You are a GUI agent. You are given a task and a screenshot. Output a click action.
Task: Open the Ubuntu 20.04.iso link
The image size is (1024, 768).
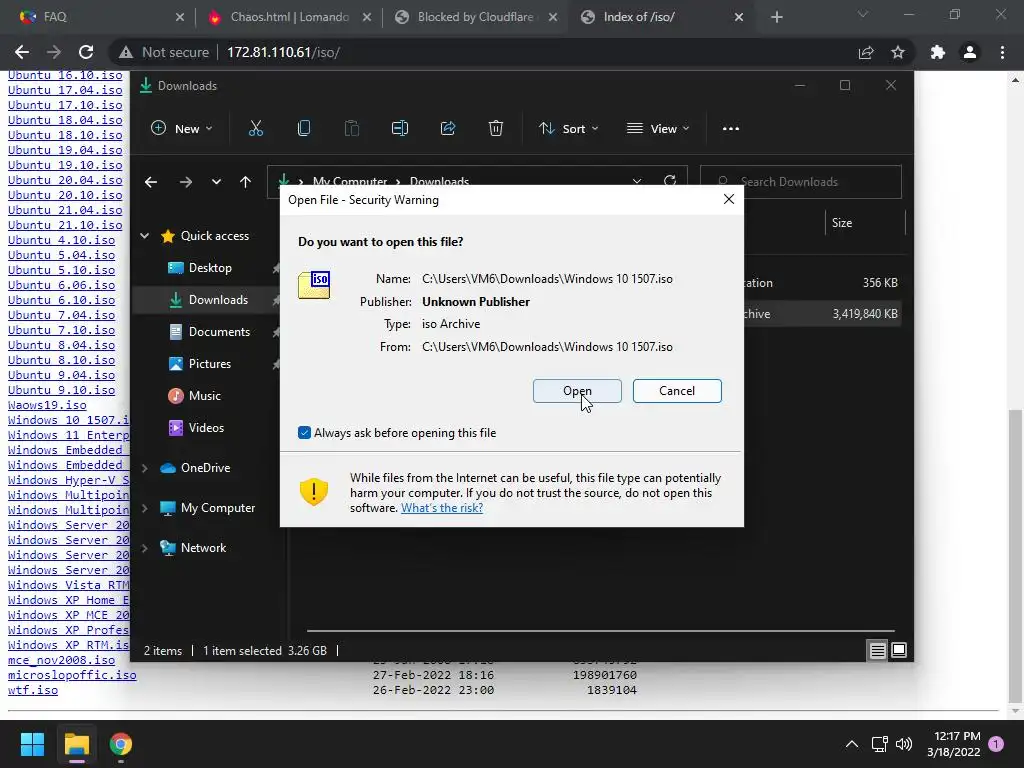pyautogui.click(x=65, y=180)
